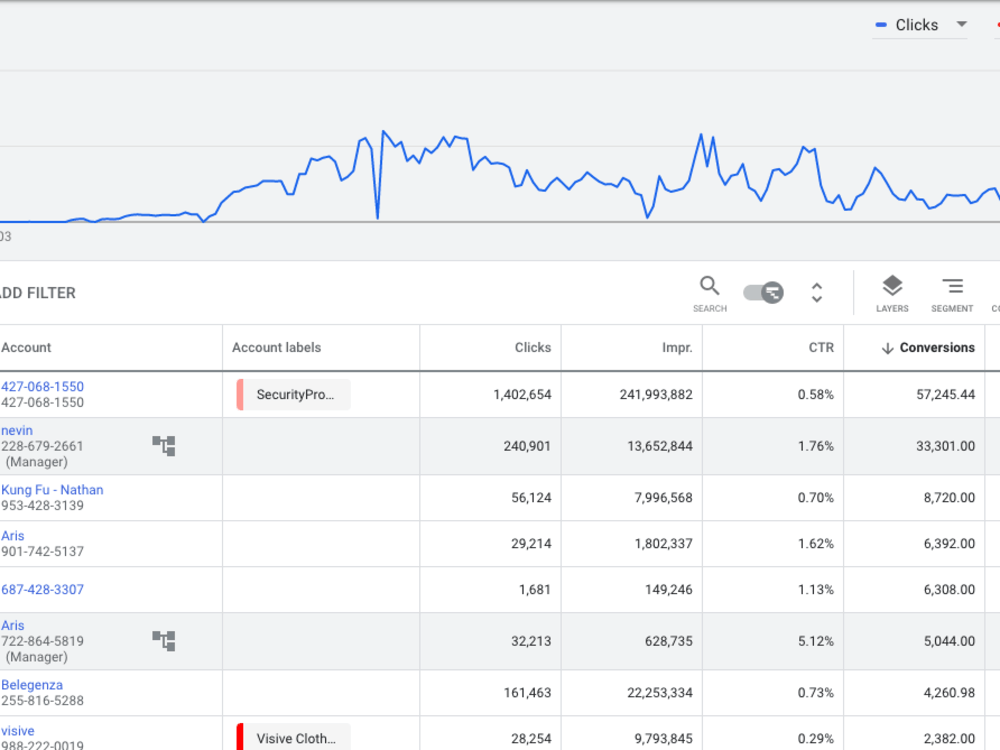Open the Layers tool
The height and width of the screenshot is (750, 1000).
[x=892, y=293]
